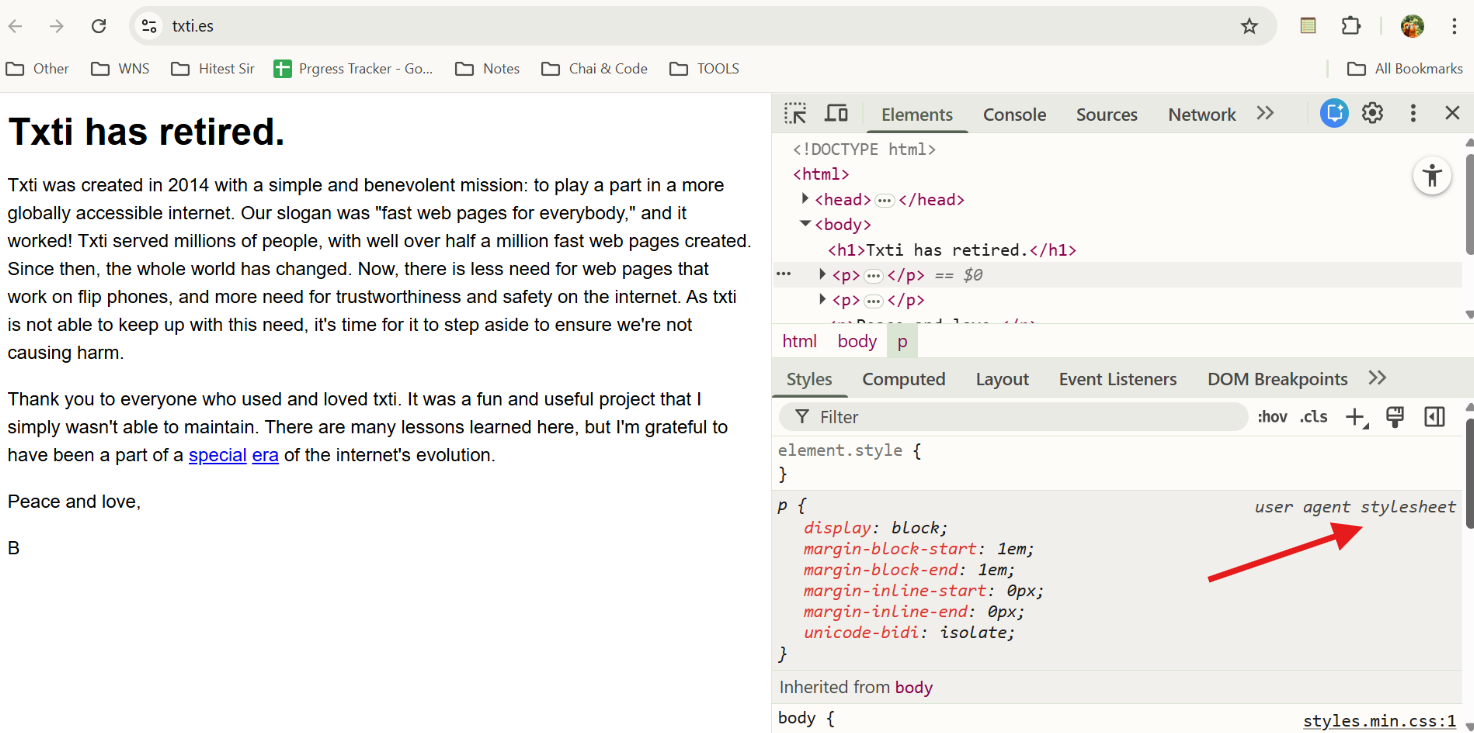Open the Event Listeners tab
Screen dimensions: 1474x733
point(1118,379)
